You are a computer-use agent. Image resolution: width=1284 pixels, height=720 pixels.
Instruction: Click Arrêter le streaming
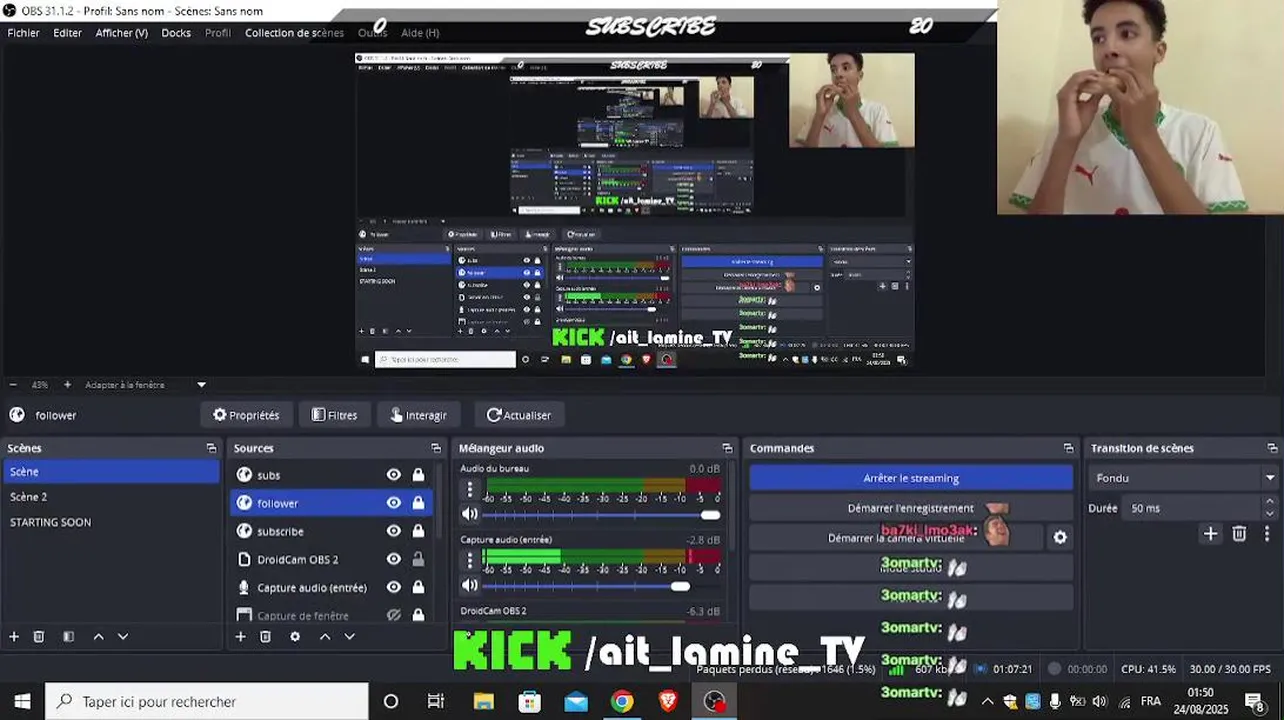[911, 478]
